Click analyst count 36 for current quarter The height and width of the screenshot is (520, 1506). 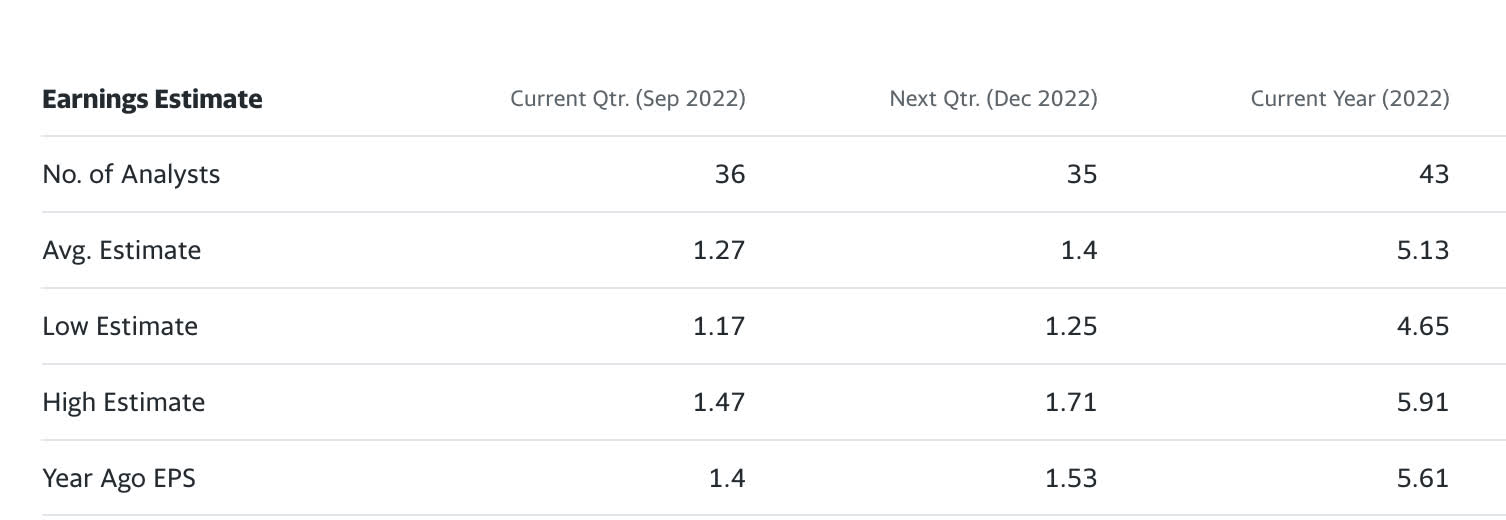pyautogui.click(x=729, y=174)
